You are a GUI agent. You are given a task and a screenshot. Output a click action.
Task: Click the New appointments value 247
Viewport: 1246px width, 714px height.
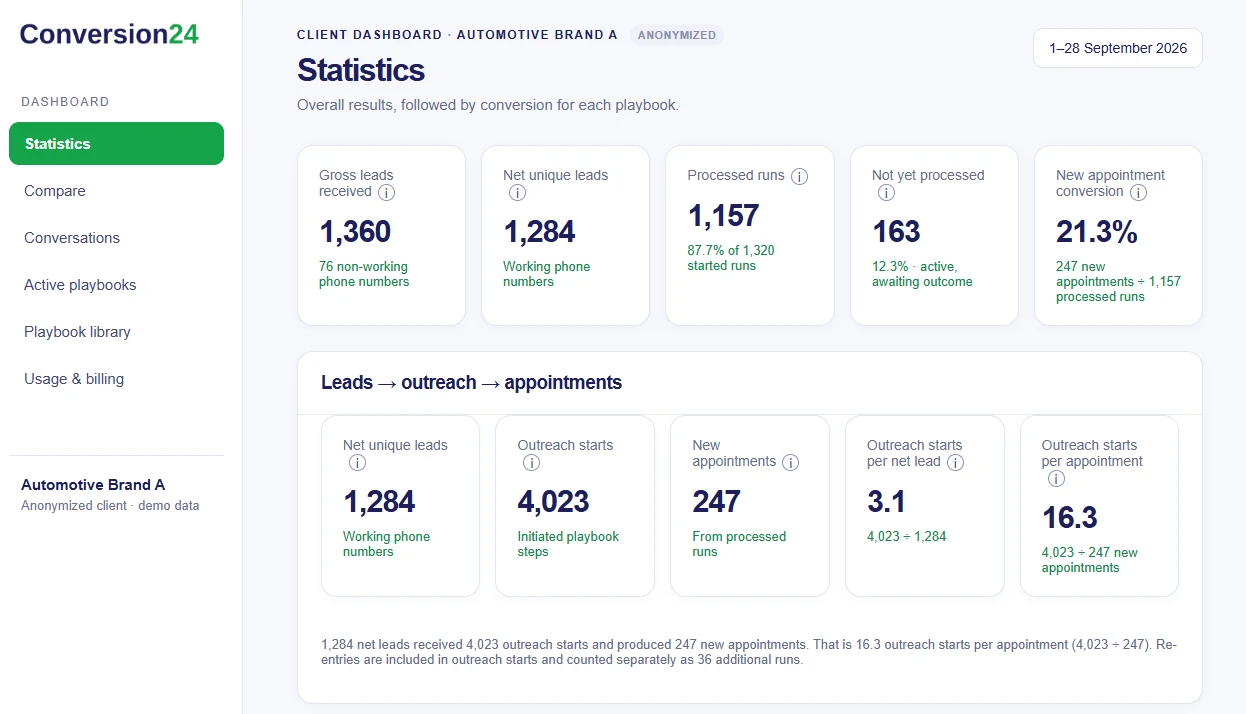click(x=716, y=502)
